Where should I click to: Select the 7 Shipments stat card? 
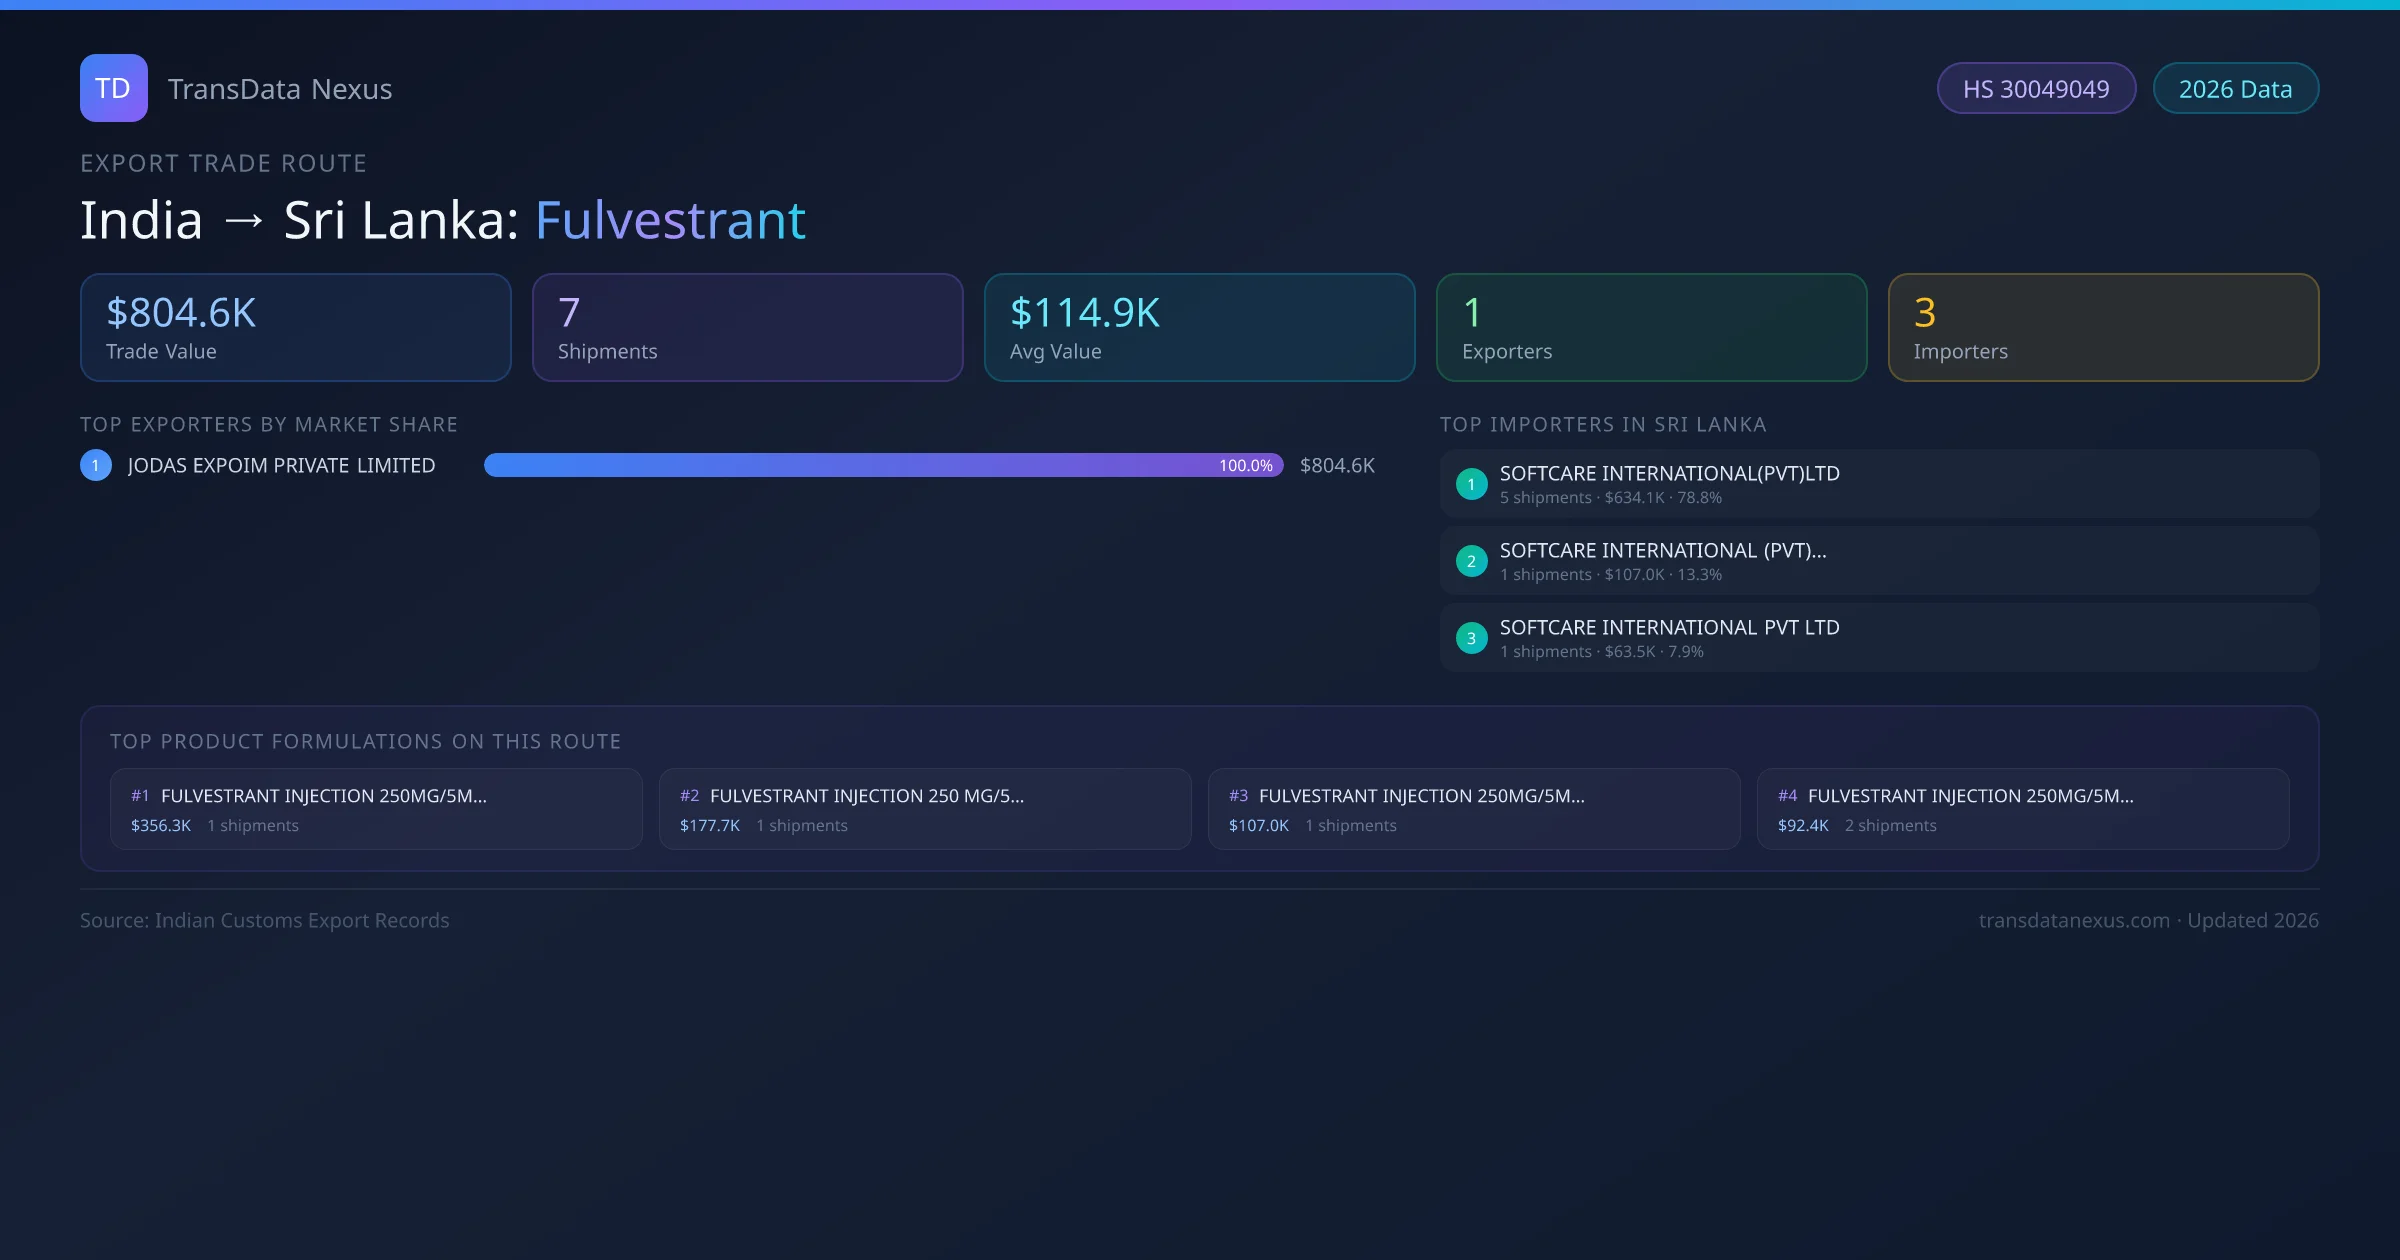(x=747, y=327)
